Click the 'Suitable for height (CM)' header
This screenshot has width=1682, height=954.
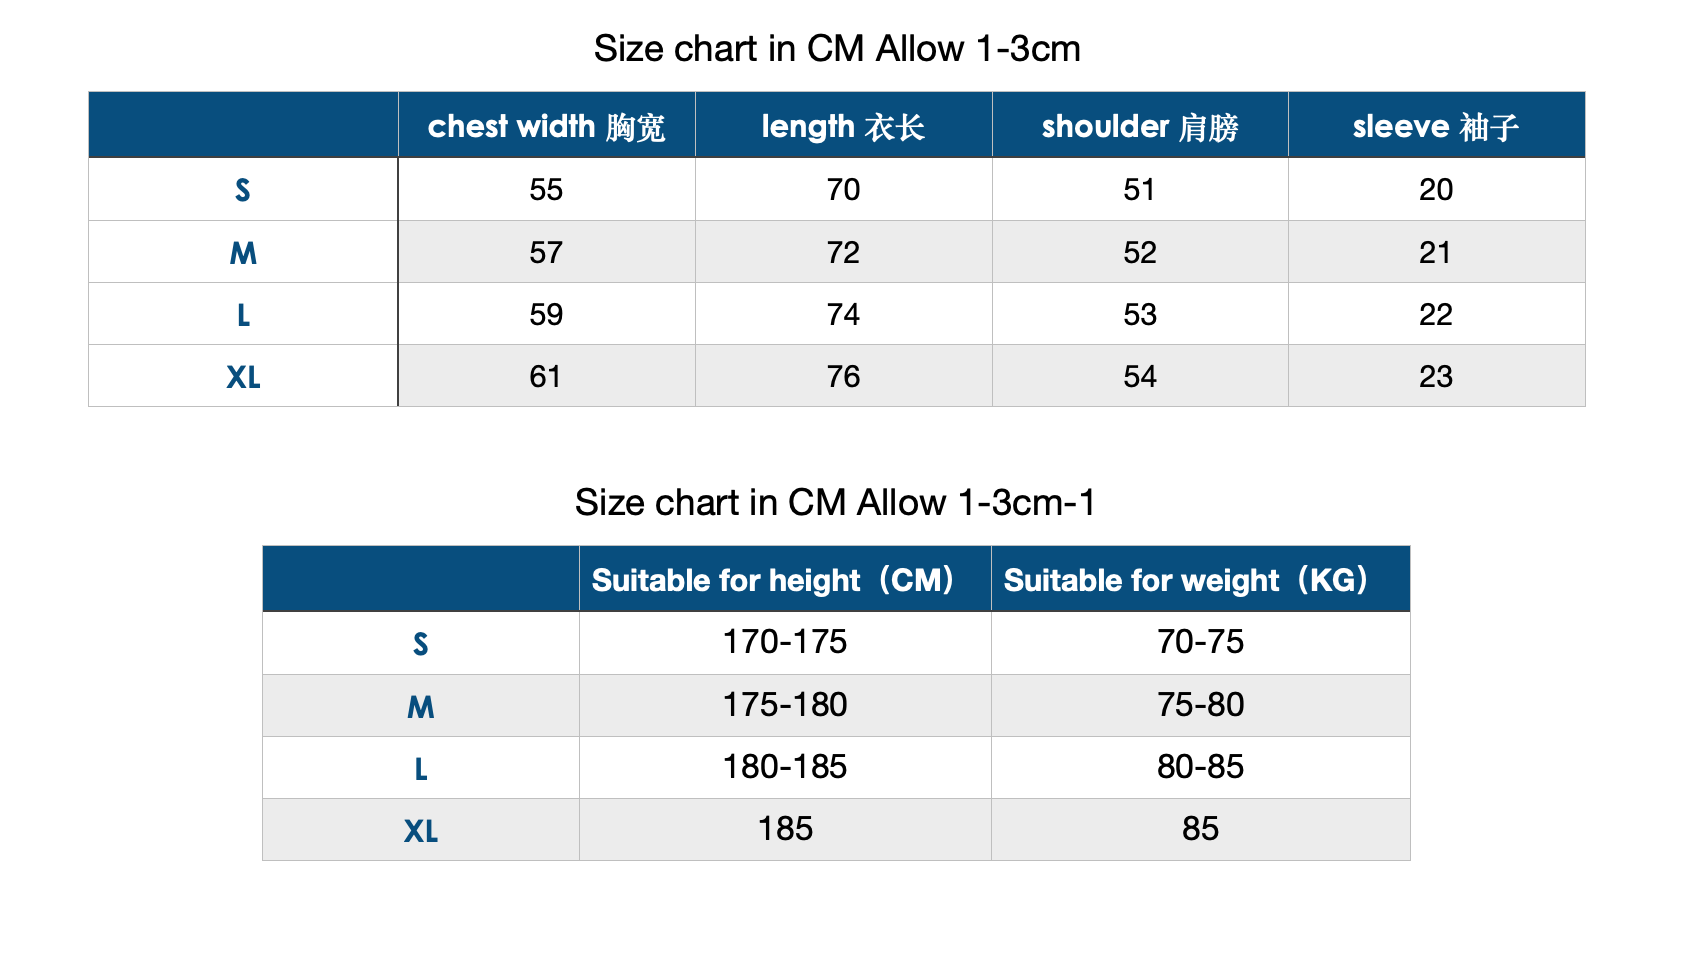[x=773, y=580]
